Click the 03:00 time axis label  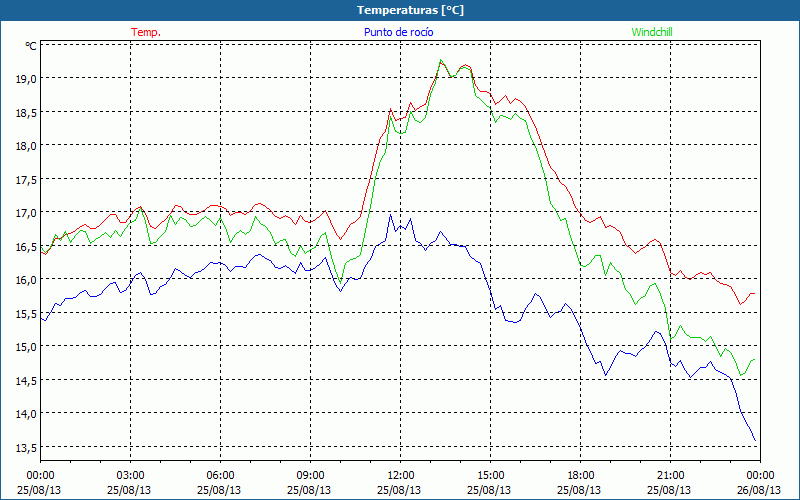(x=131, y=475)
